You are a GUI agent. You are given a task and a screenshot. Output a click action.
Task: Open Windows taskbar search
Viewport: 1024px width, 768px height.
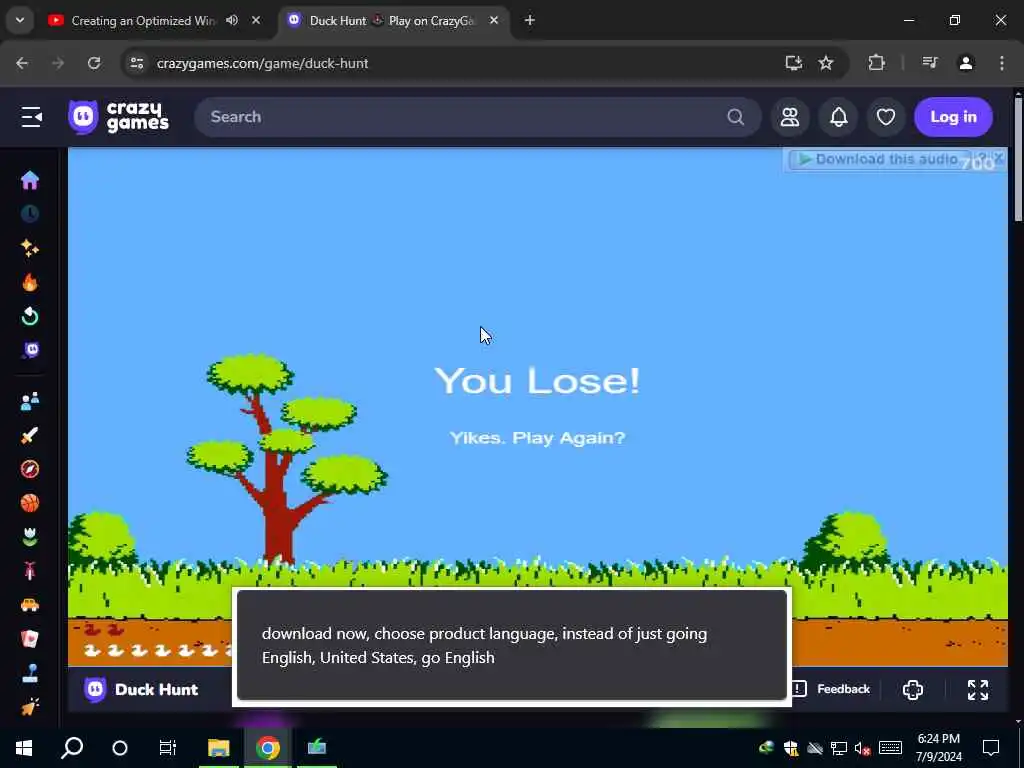pos(72,748)
